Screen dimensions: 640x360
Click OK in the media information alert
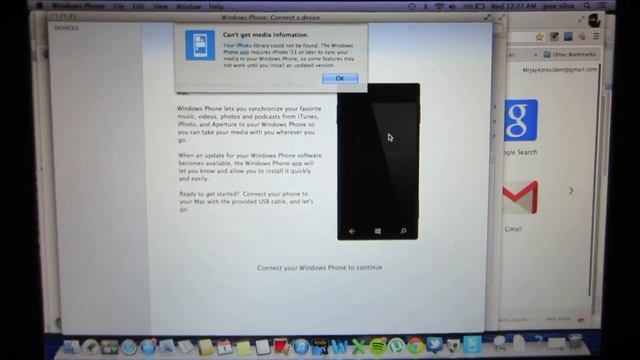[x=340, y=78]
